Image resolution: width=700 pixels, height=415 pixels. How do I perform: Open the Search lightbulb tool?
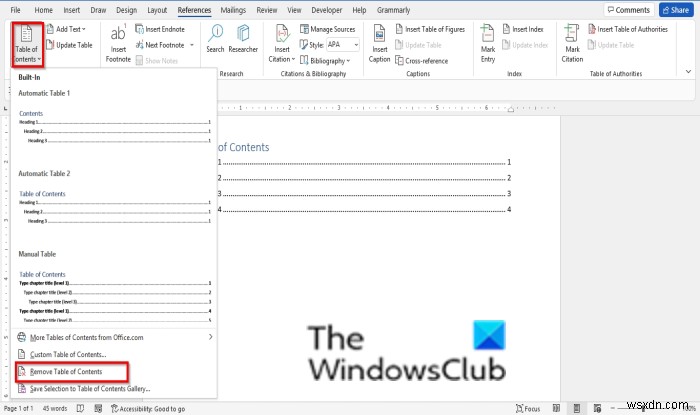click(215, 39)
